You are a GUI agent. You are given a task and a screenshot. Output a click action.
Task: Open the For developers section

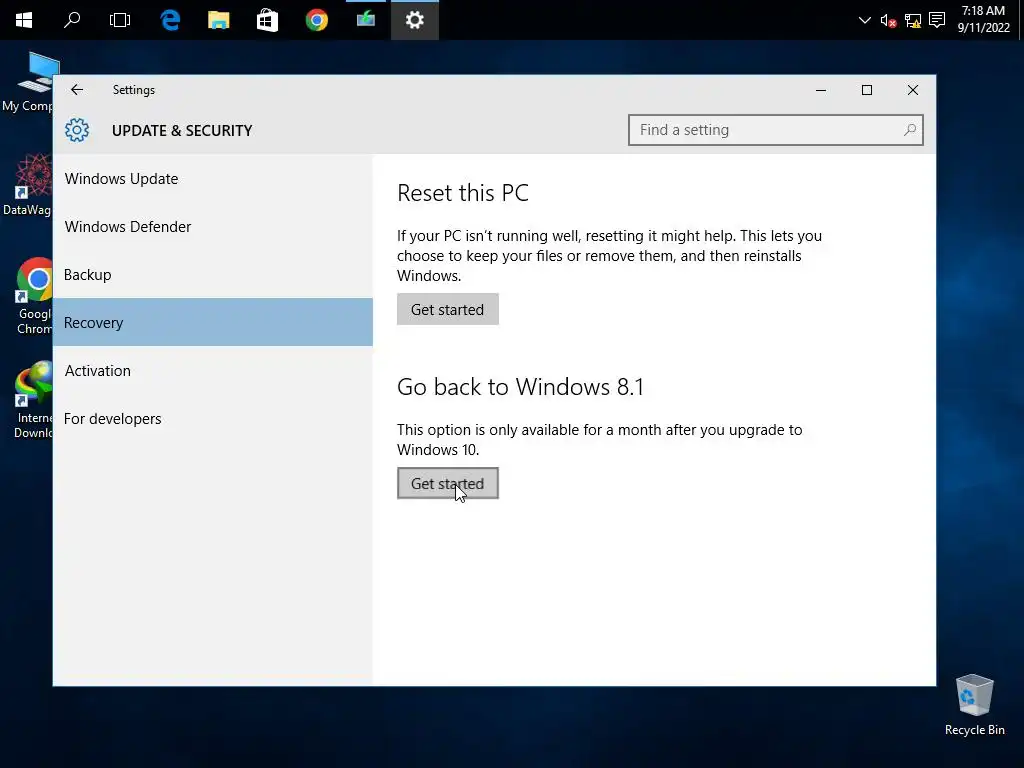pos(213,419)
